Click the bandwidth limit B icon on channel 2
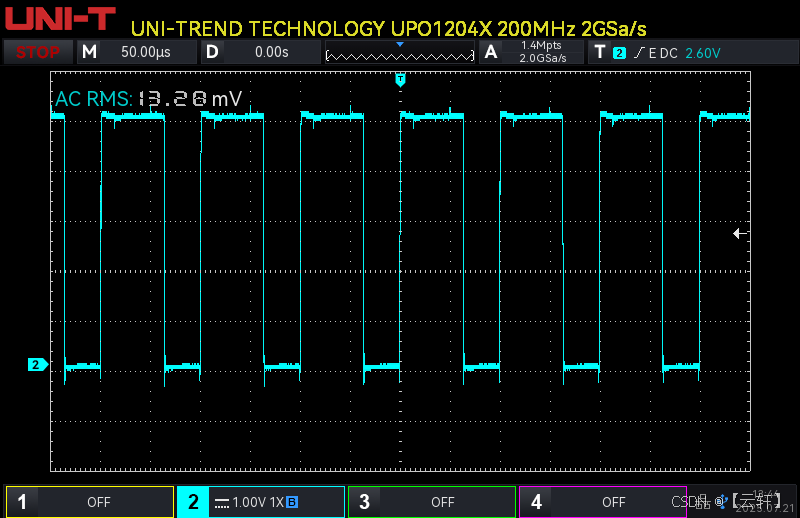The image size is (800, 518). pos(292,502)
